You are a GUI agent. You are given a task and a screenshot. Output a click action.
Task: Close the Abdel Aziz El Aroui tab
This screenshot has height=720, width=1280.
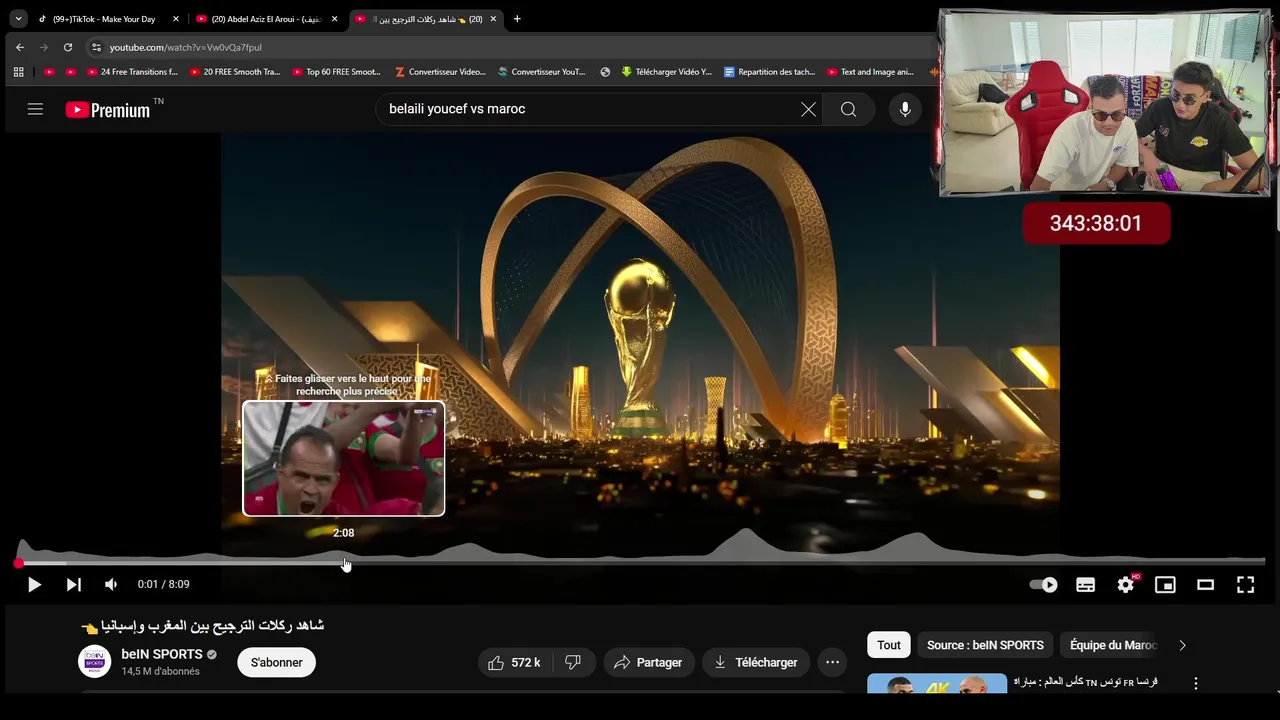(334, 19)
